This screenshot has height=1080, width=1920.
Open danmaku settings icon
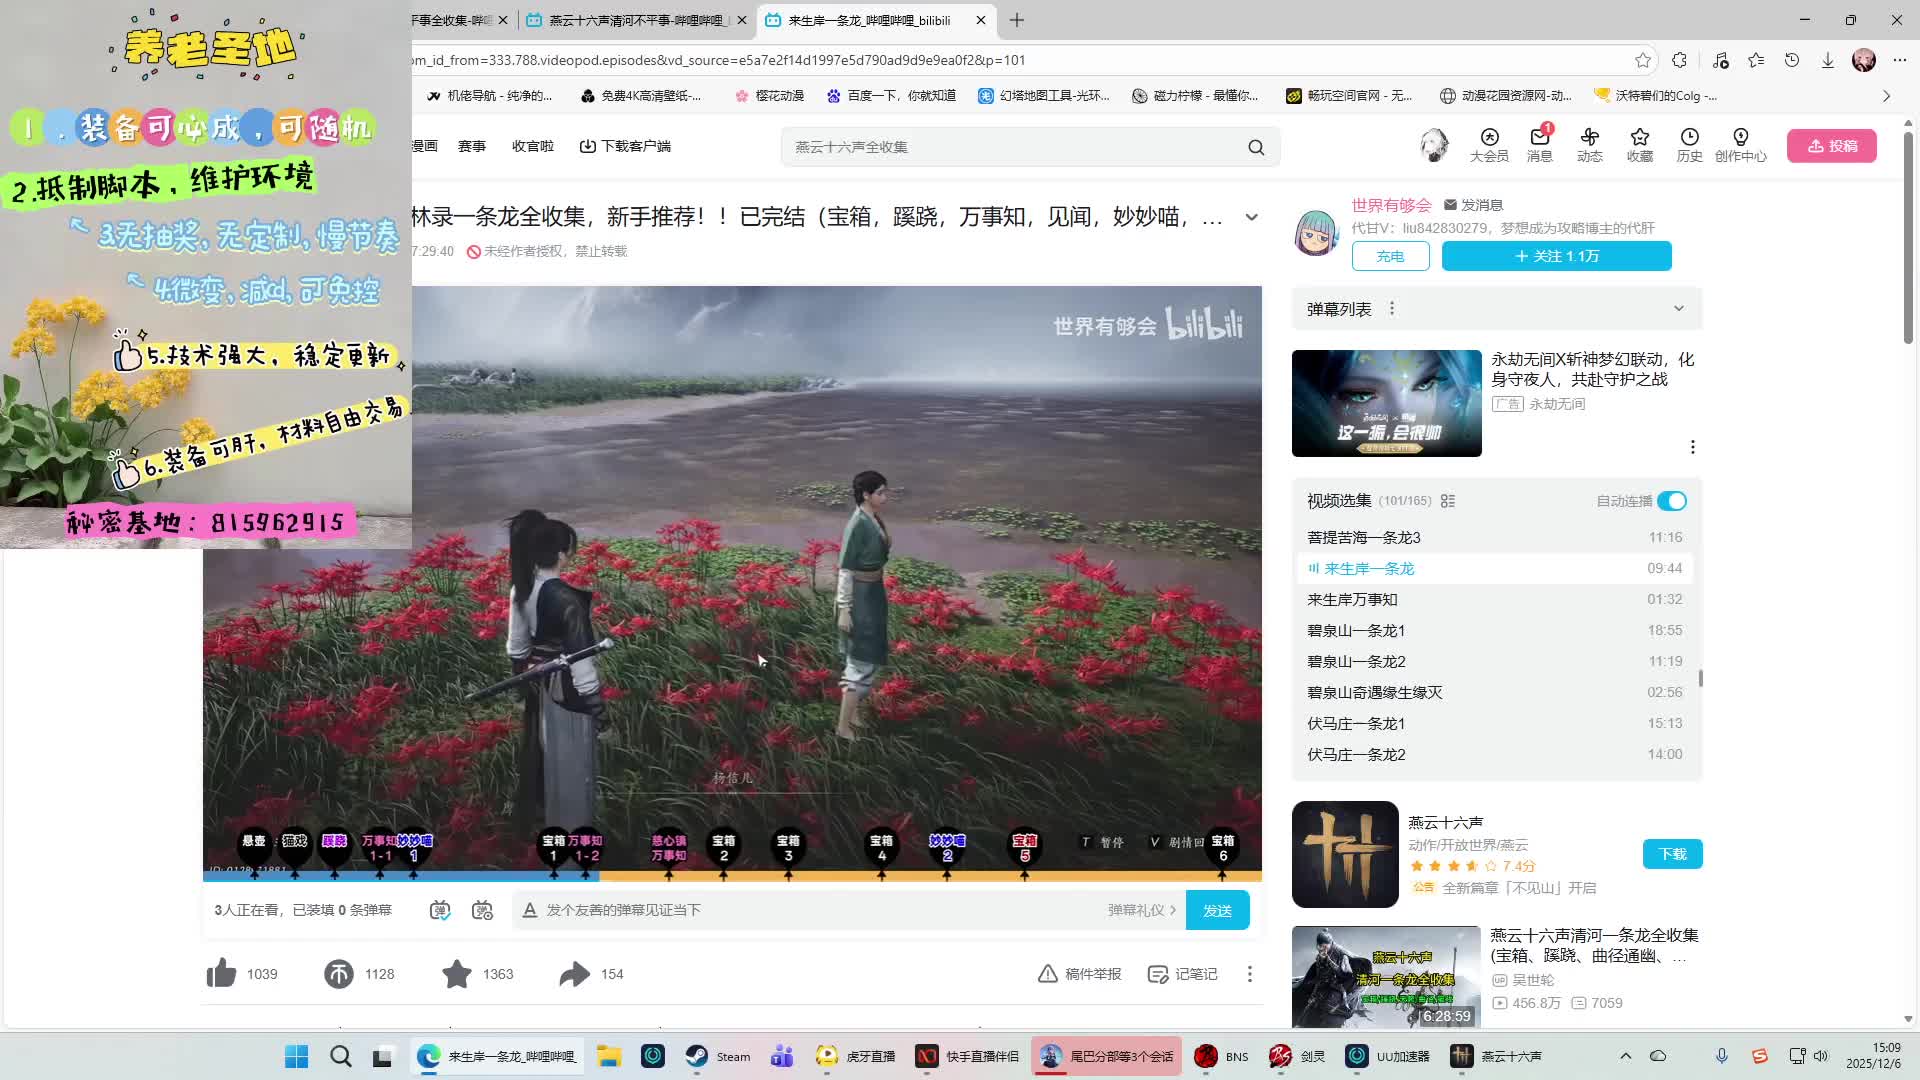[x=483, y=910]
